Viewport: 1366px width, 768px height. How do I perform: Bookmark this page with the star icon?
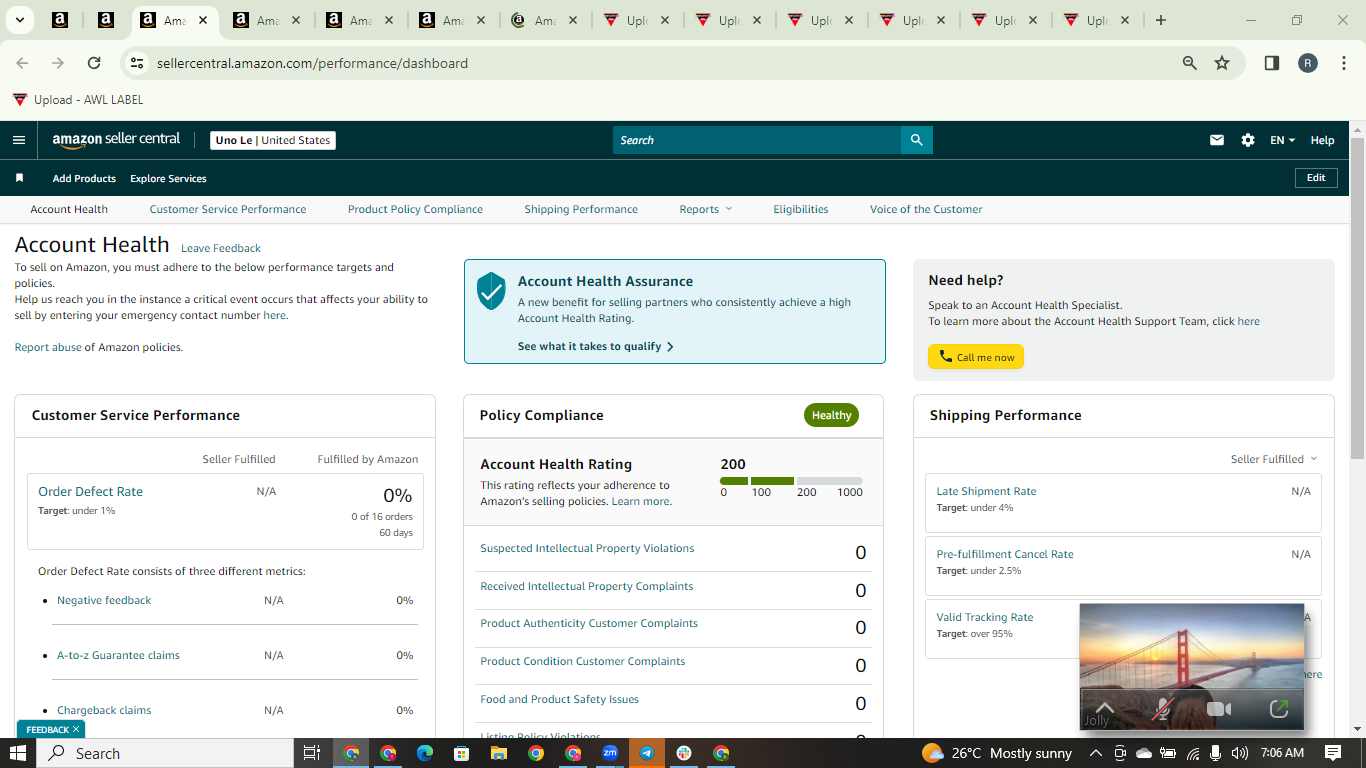click(x=1222, y=63)
